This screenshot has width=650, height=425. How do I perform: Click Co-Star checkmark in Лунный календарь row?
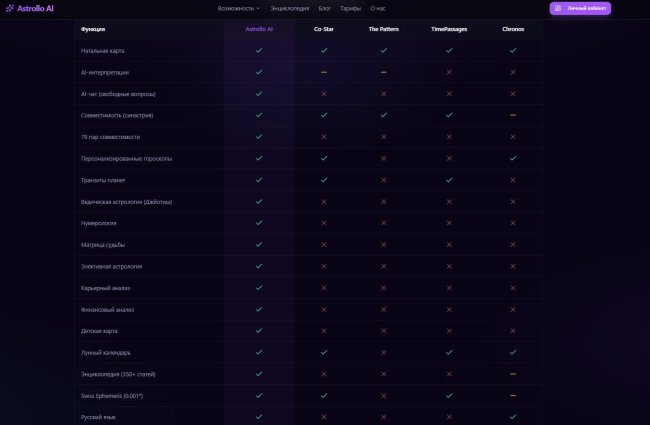click(324, 352)
